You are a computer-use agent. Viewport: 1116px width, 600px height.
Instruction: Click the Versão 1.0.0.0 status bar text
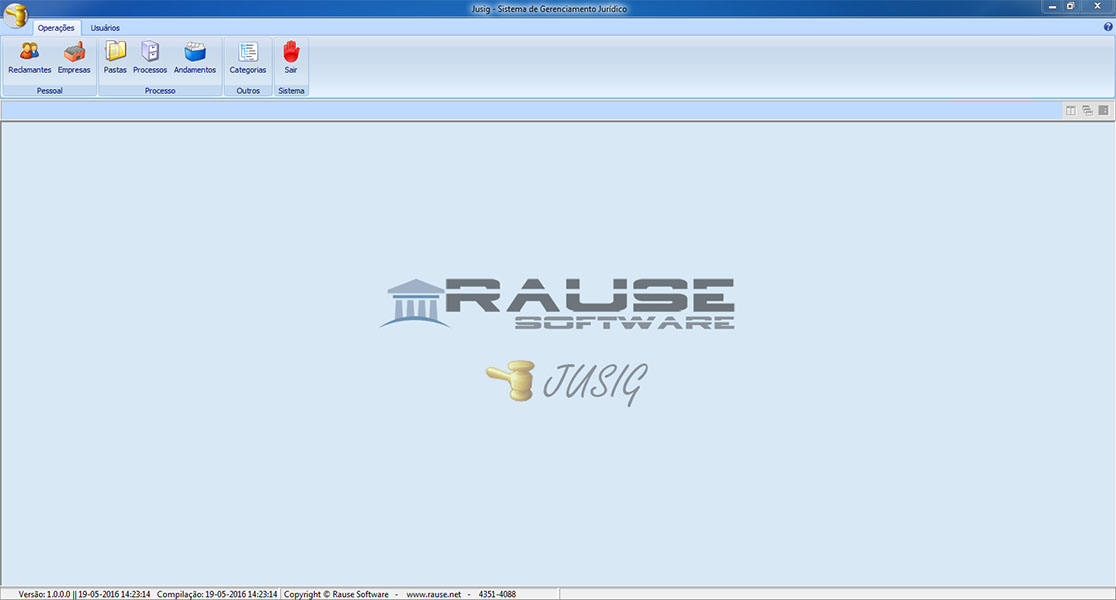(45, 594)
